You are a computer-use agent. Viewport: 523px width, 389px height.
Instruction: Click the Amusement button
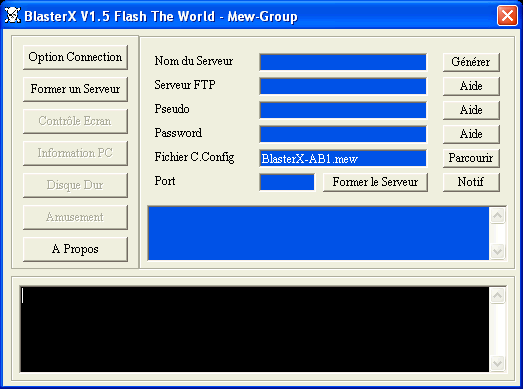coord(75,217)
